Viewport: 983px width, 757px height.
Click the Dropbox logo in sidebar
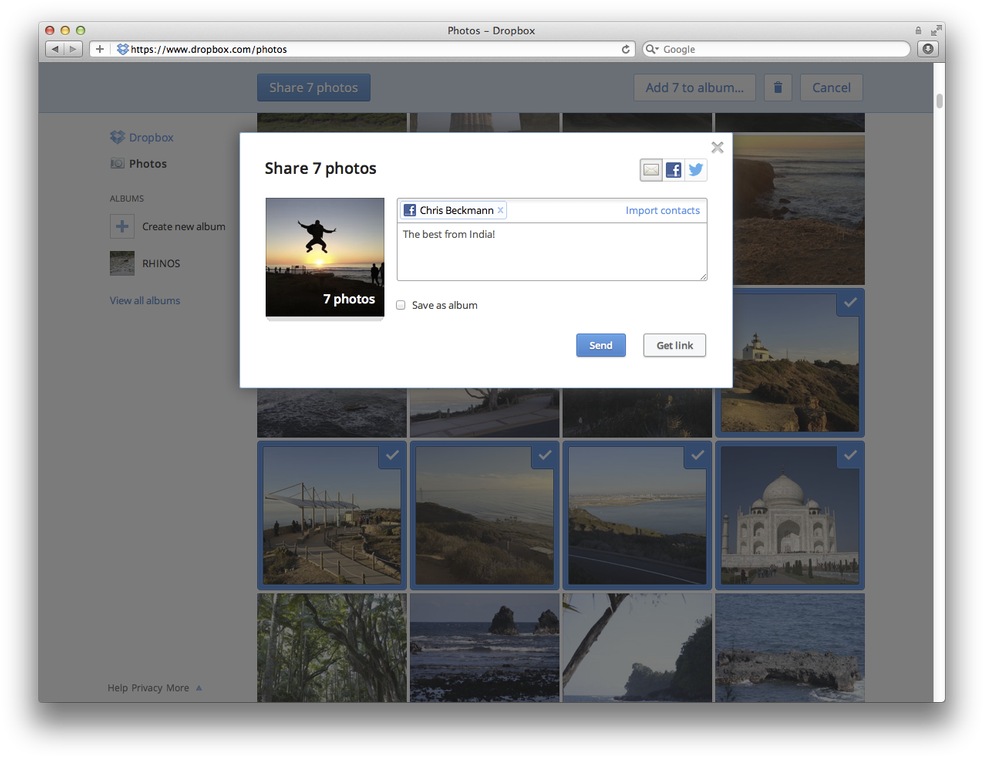point(117,137)
